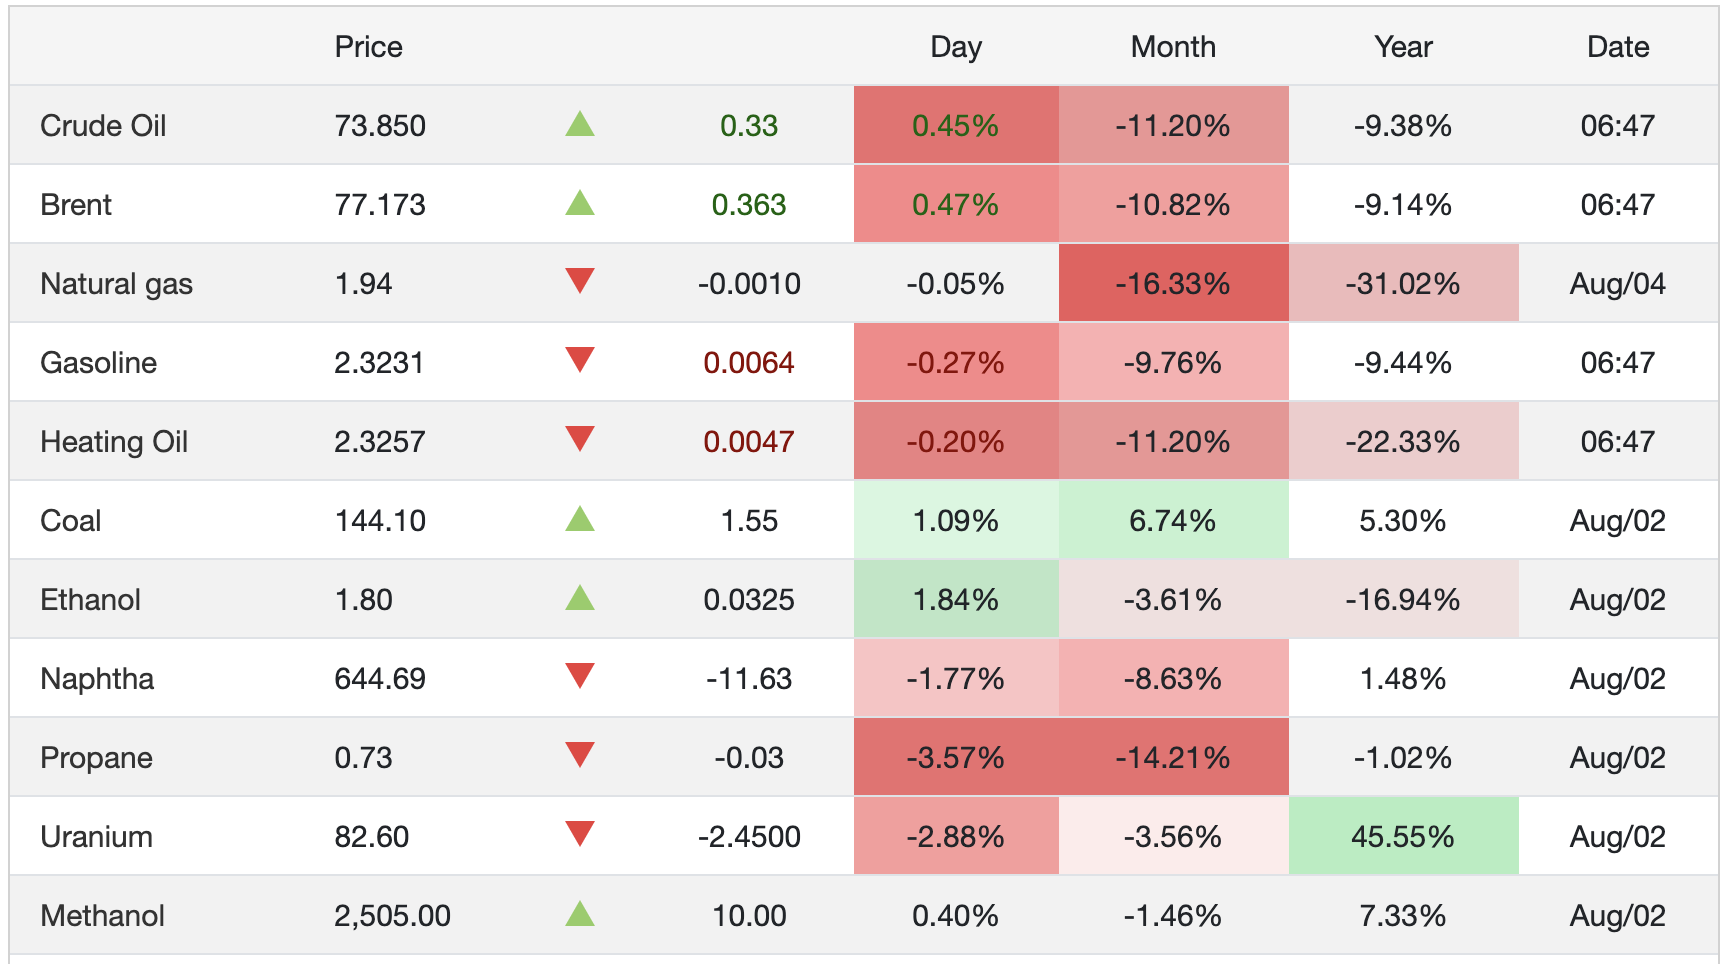Open the Crude Oil commodity link

(103, 126)
